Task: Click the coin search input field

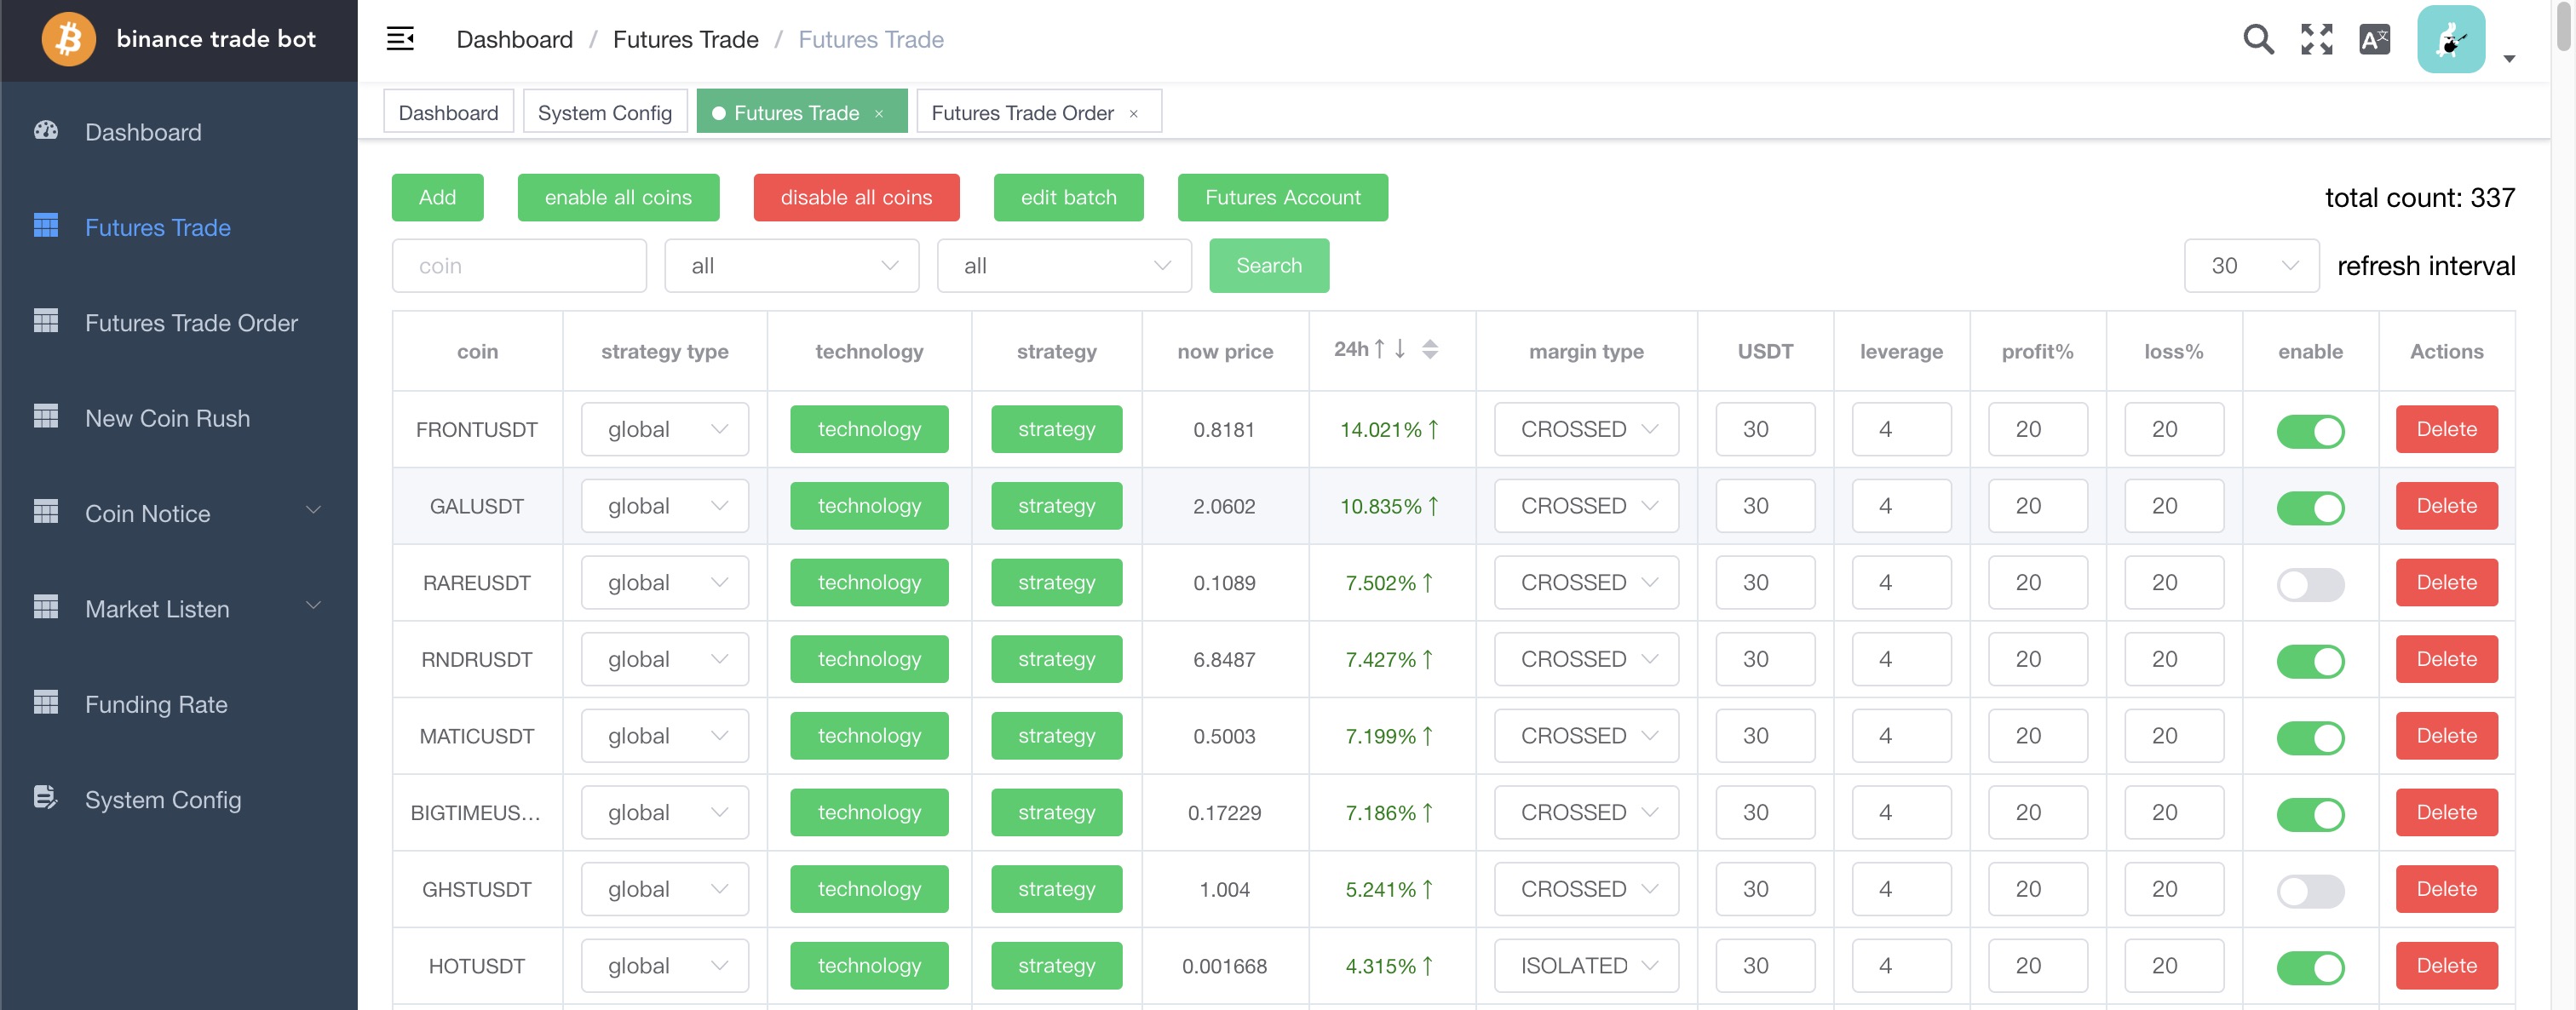Action: click(518, 266)
